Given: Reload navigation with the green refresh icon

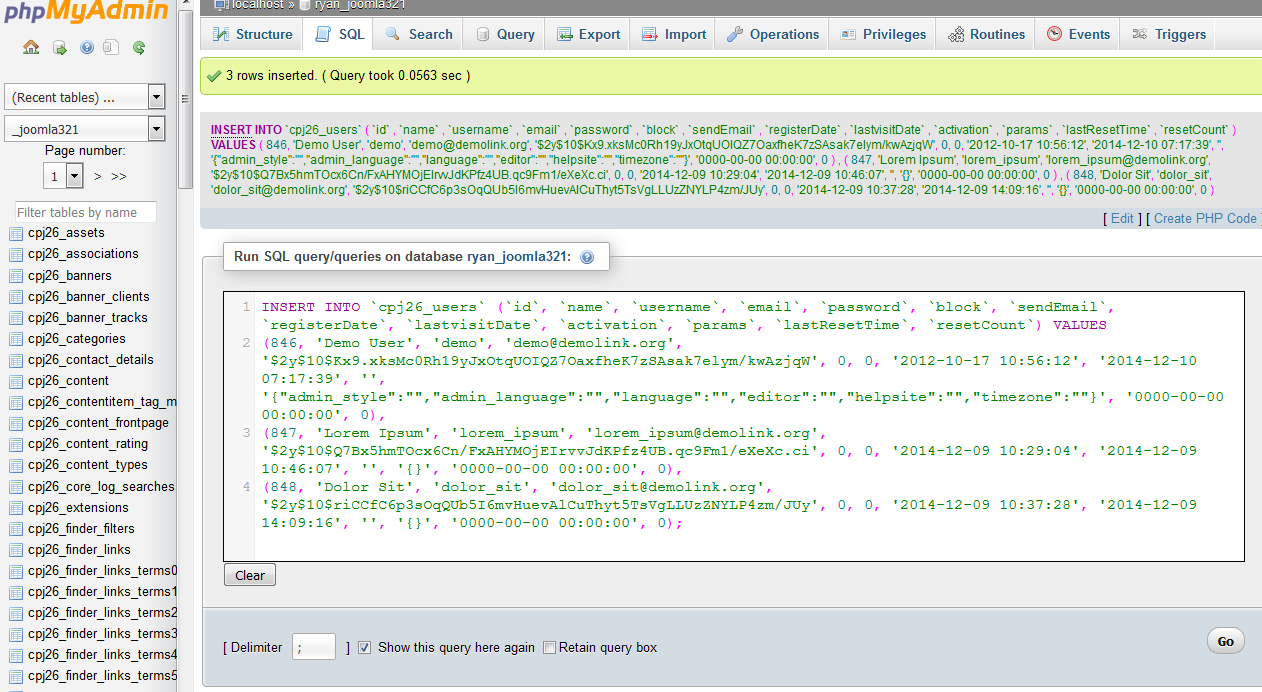Looking at the screenshot, I should pos(139,47).
